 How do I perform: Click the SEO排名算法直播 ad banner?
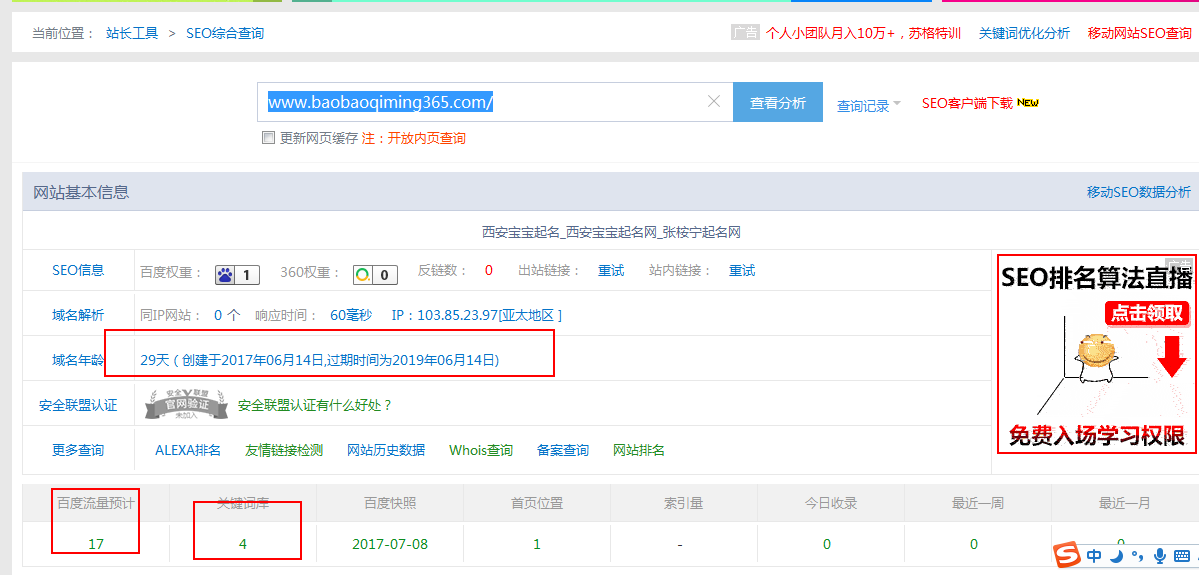(x=1096, y=353)
